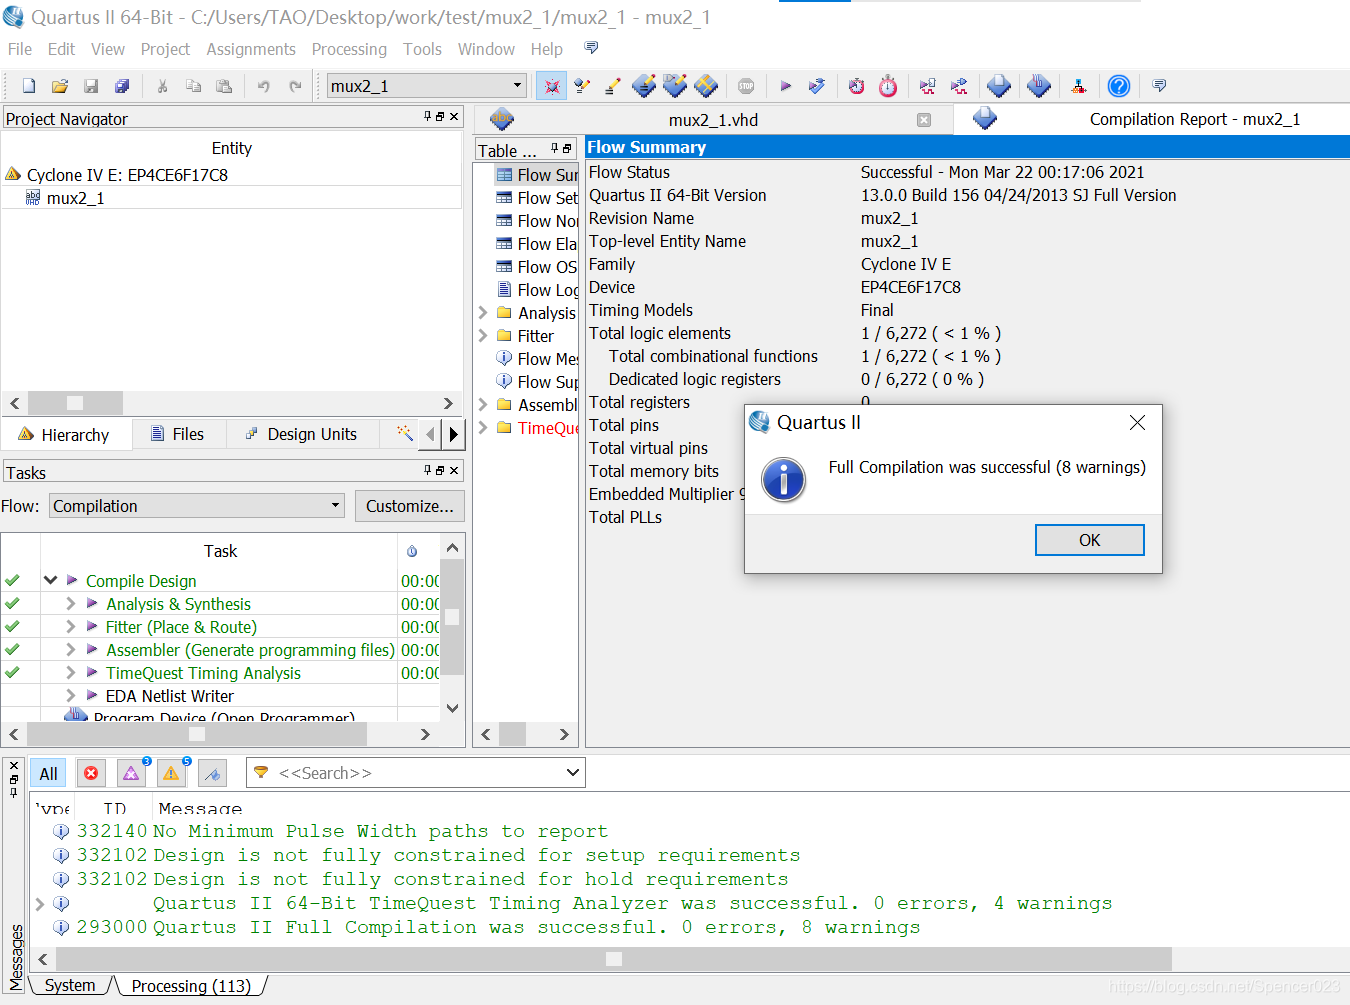Open the Assignments menu
The width and height of the screenshot is (1350, 1005).
[x=251, y=49]
